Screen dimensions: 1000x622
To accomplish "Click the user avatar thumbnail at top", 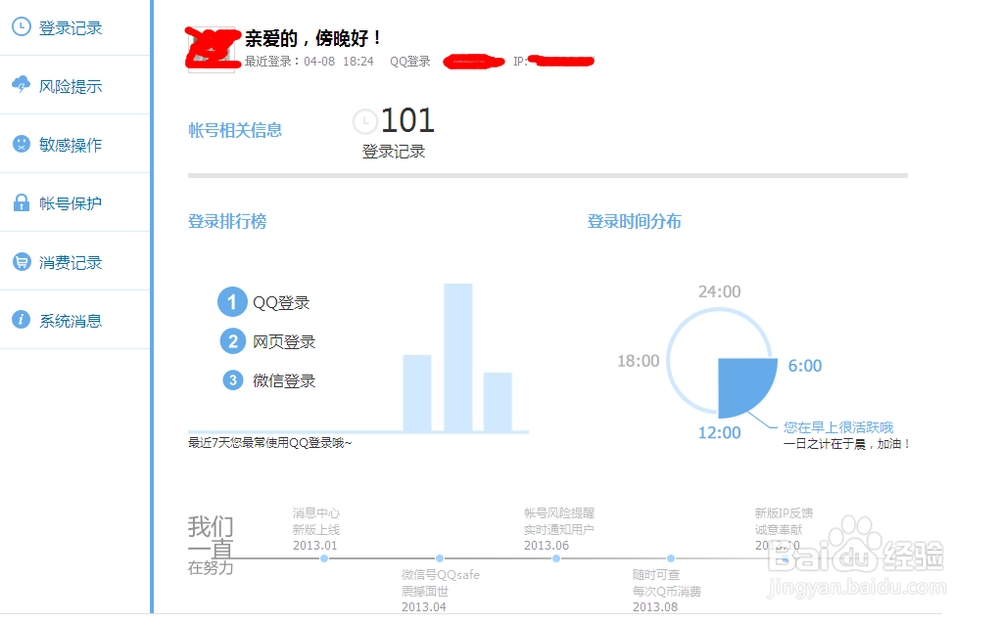I will click(x=211, y=50).
